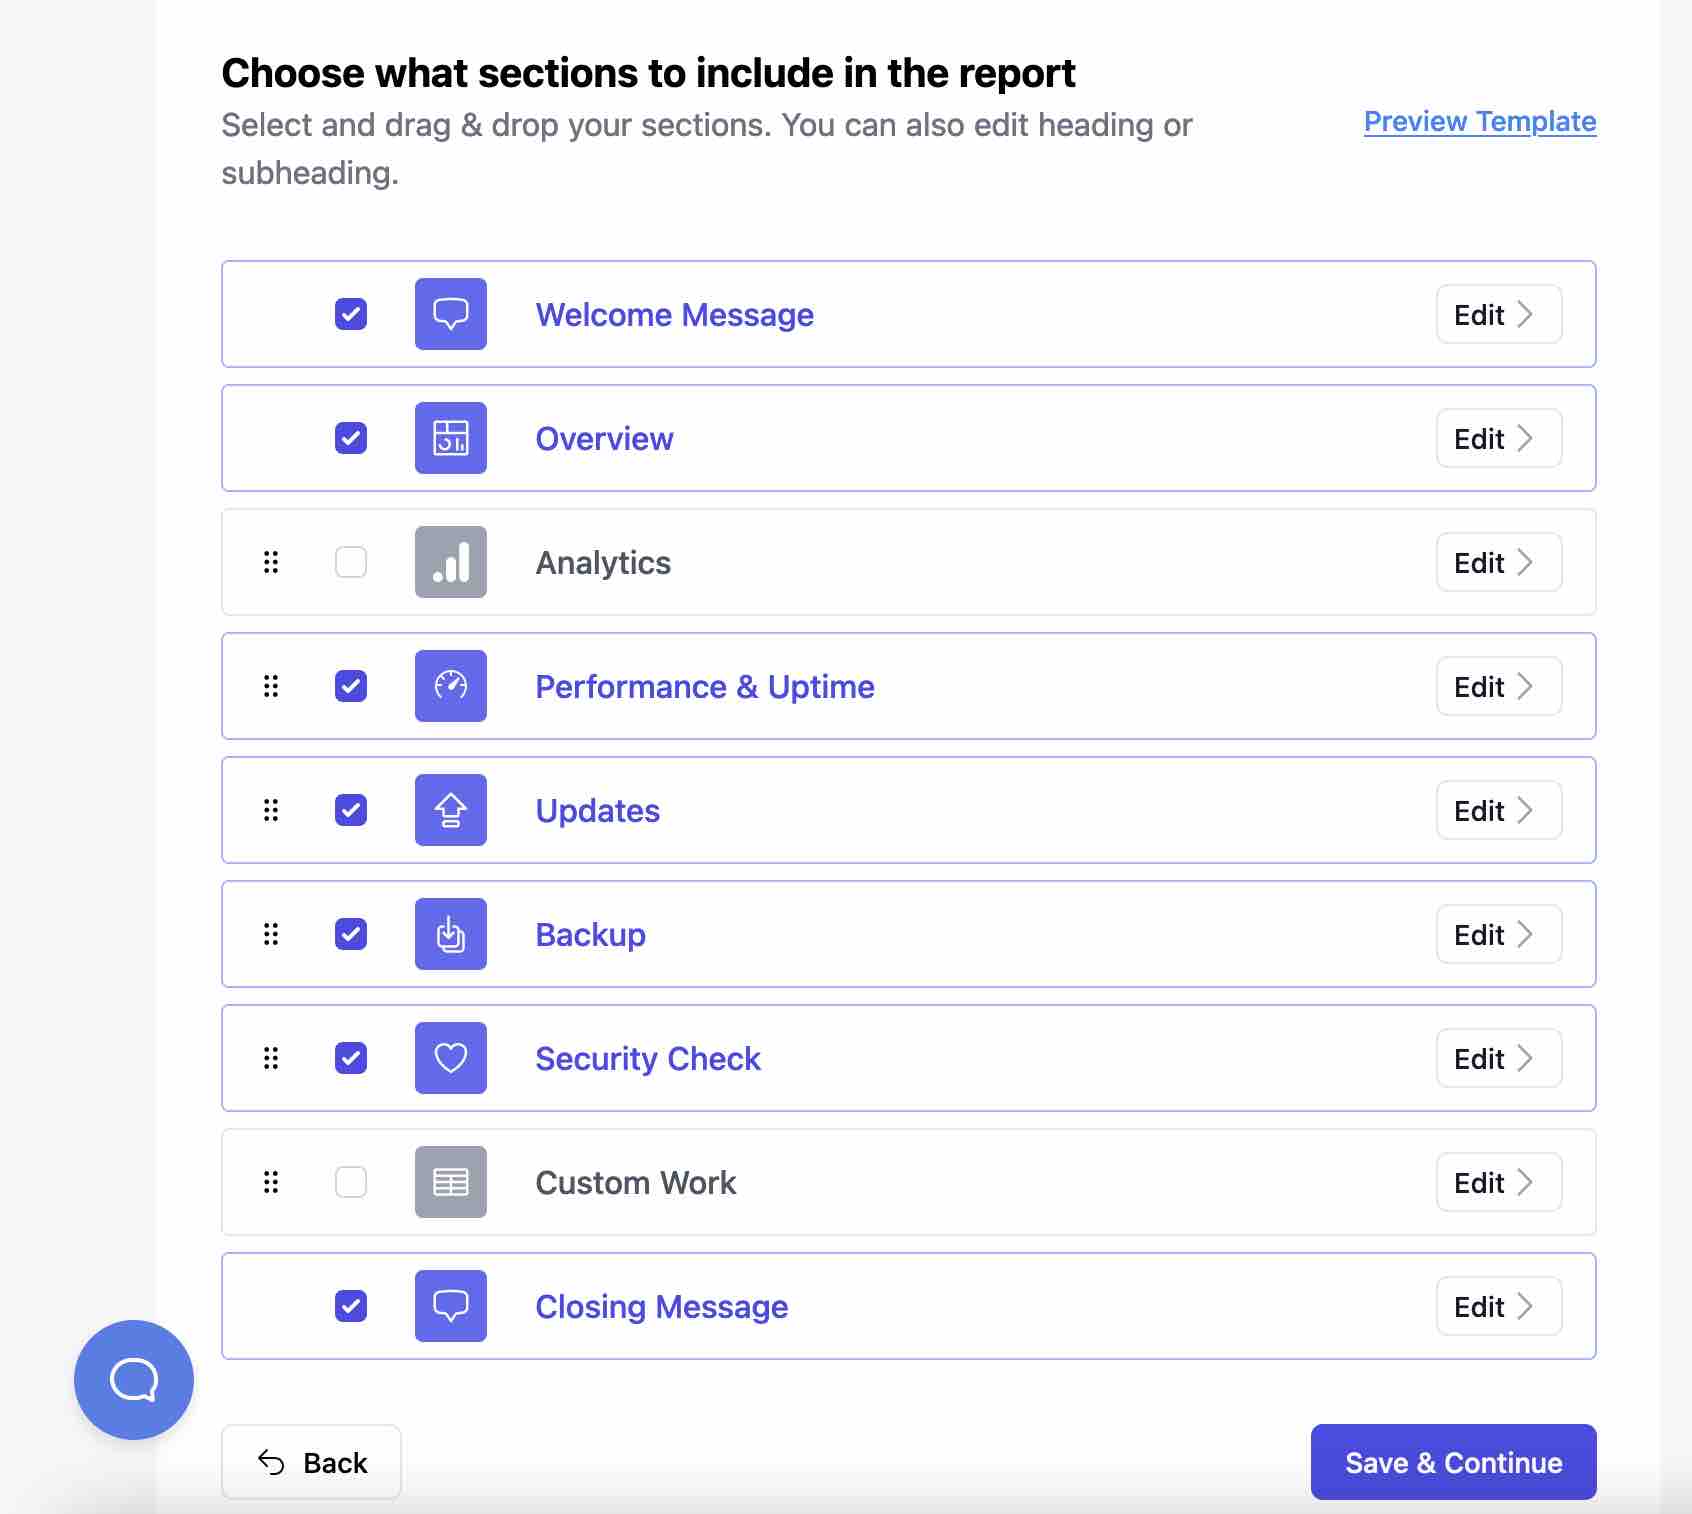Click the Backup download icon
1692x1514 pixels.
pos(450,934)
